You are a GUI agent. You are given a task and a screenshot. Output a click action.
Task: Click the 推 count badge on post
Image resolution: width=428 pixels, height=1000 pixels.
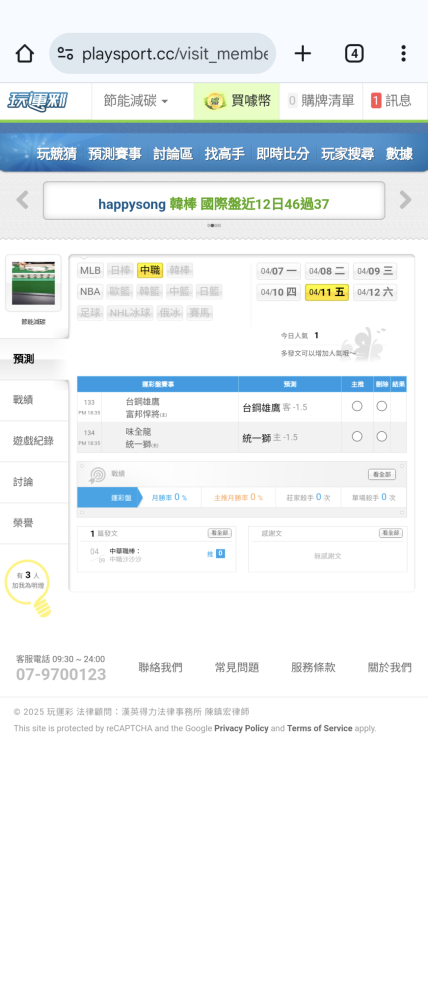point(220,554)
